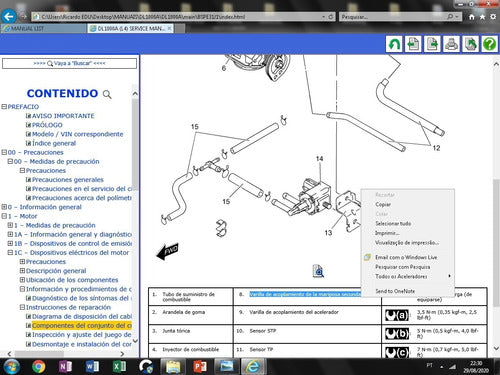Open Windows Start menu
This screenshot has height=375, width=500.
[x=11, y=366]
